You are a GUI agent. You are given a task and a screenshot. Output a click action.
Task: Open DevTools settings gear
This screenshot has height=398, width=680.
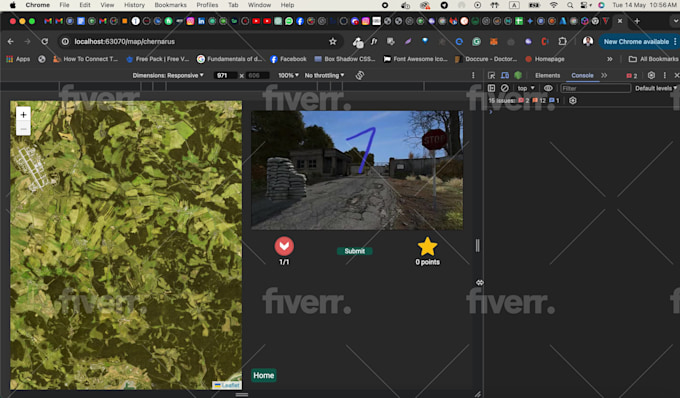(x=651, y=75)
